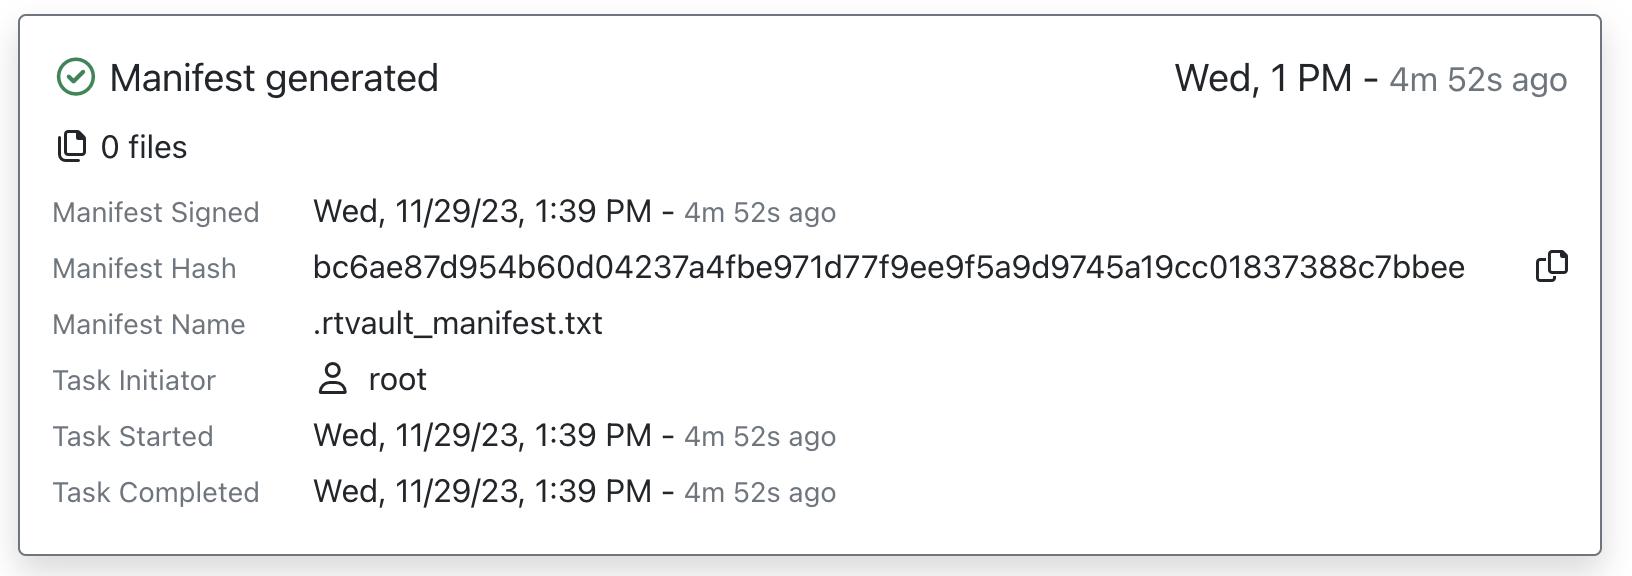Click the Wed, 1 PM header timestamp
This screenshot has height=576, width=1632.
point(1262,78)
